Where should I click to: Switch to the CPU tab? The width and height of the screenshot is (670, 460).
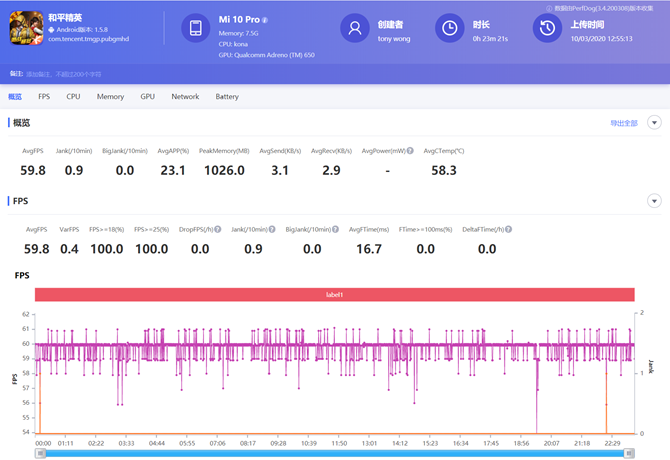73,97
